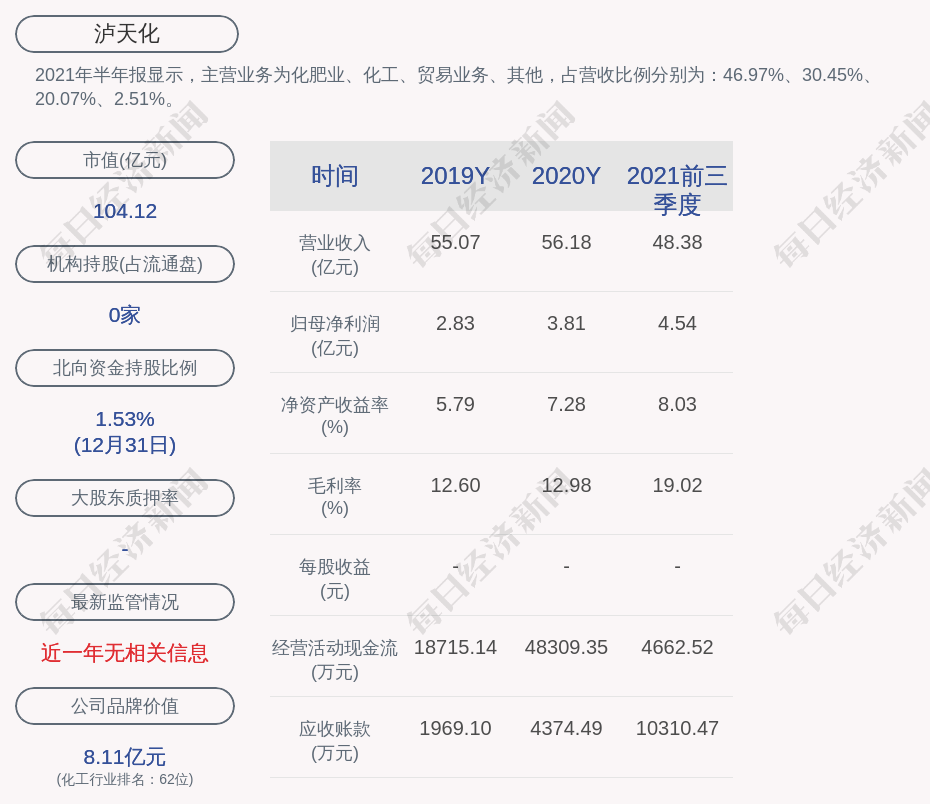Click the 大股东质押率 pill
This screenshot has width=930, height=804.
(125, 498)
